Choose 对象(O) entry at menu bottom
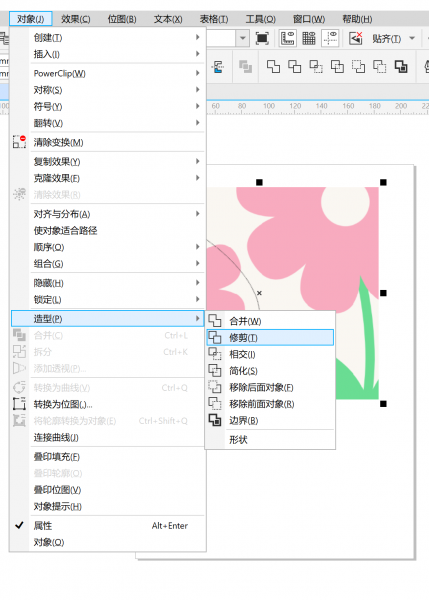The width and height of the screenshot is (429, 600). [108, 542]
